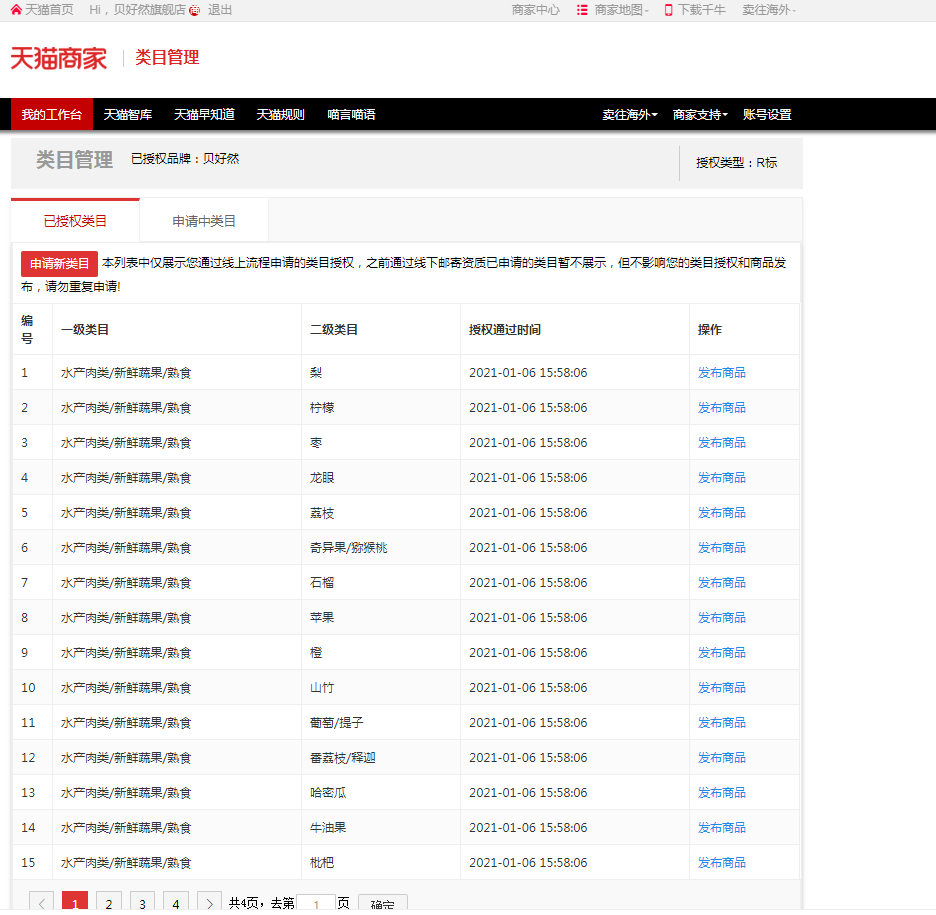936x915 pixels.
Task: Click the 确定 button in pagination
Action: pos(383,904)
